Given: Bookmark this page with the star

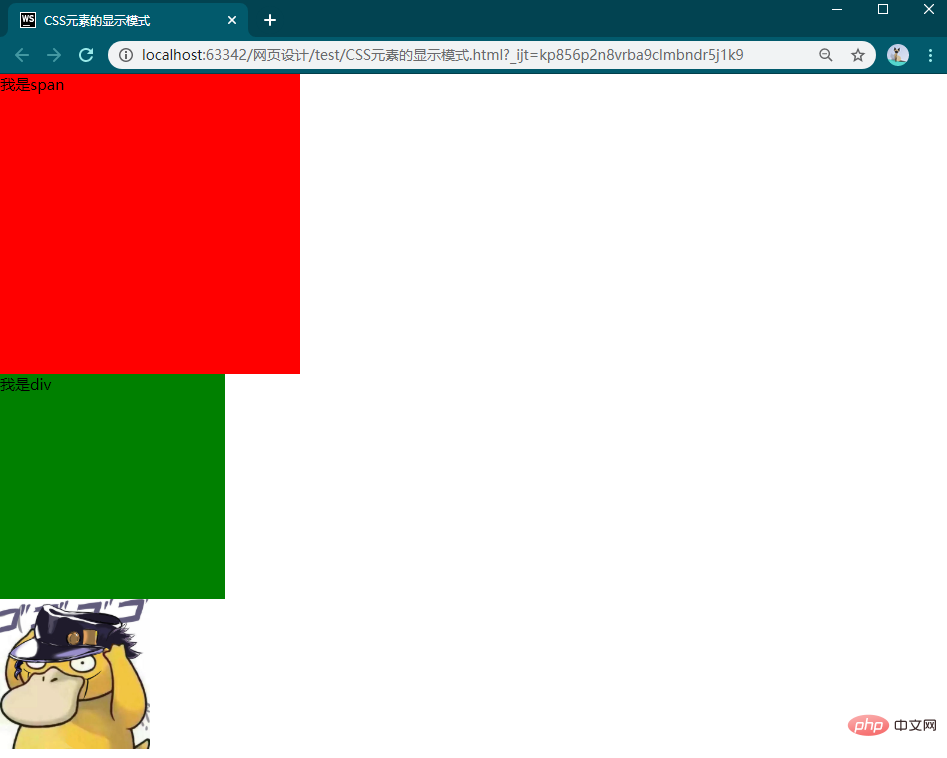Looking at the screenshot, I should point(858,55).
